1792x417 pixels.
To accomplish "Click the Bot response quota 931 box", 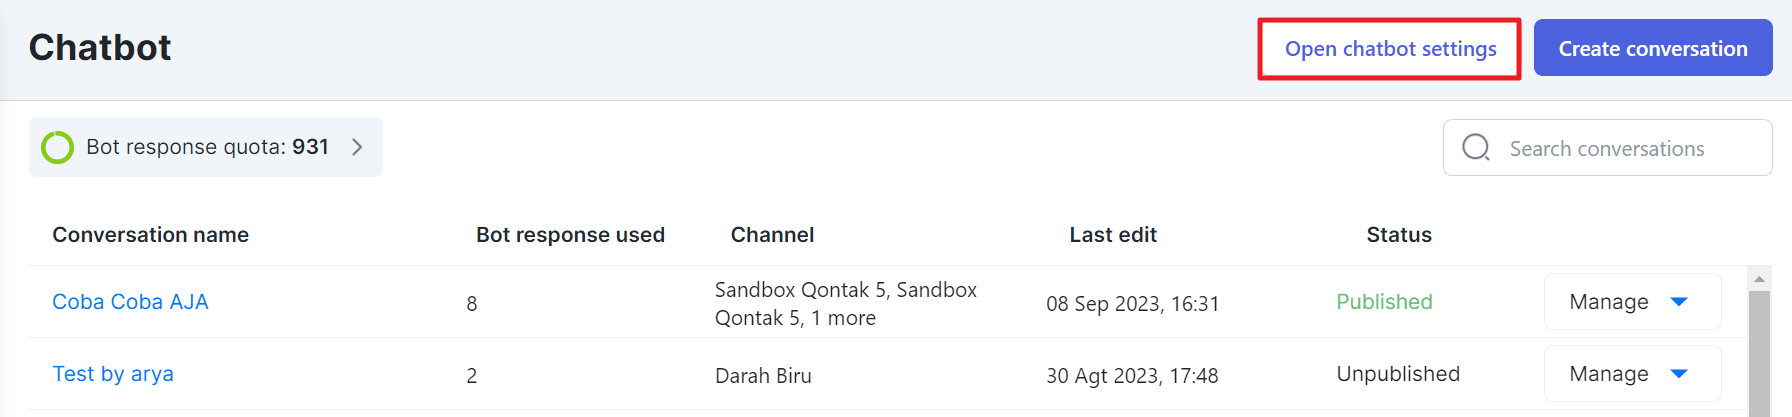I will coord(206,147).
